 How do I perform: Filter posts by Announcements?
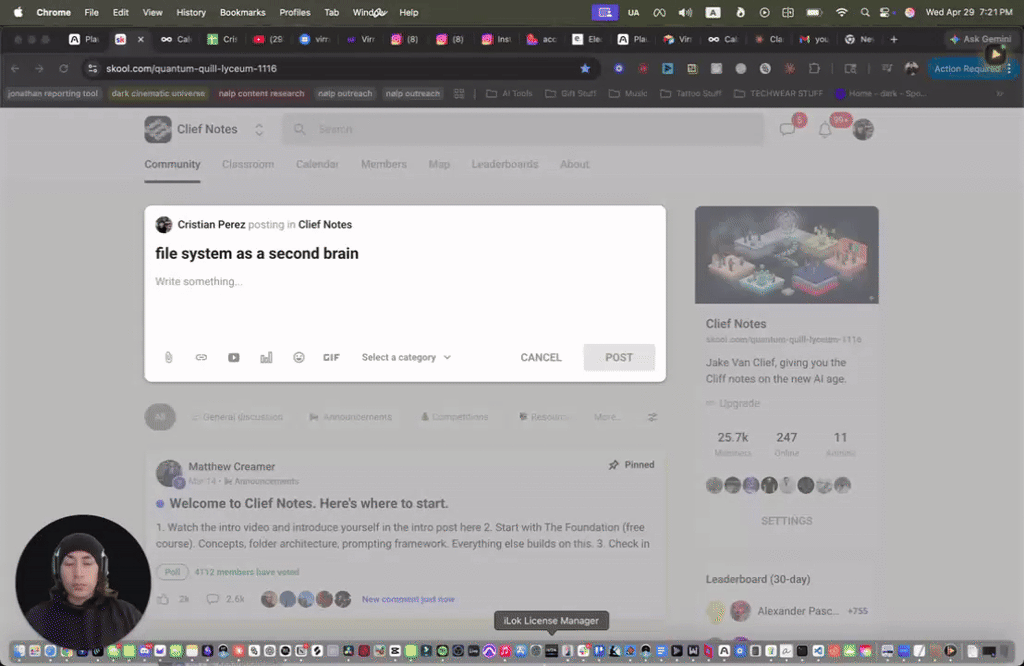click(x=351, y=417)
